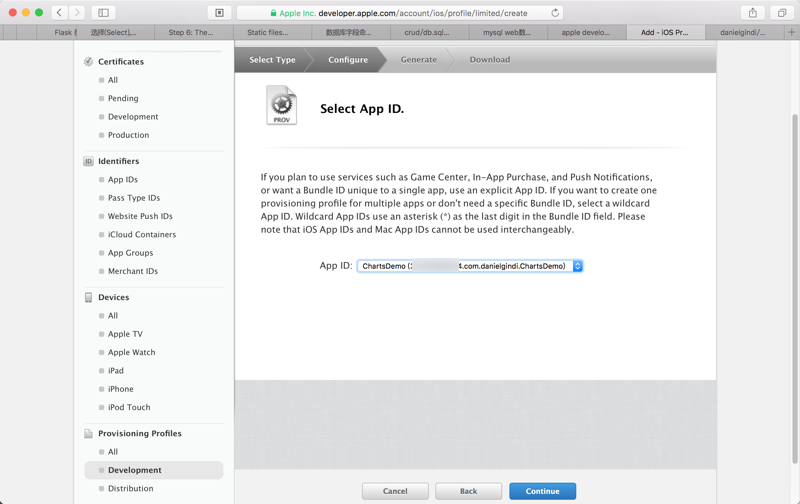Open All under Certificates

pos(113,80)
